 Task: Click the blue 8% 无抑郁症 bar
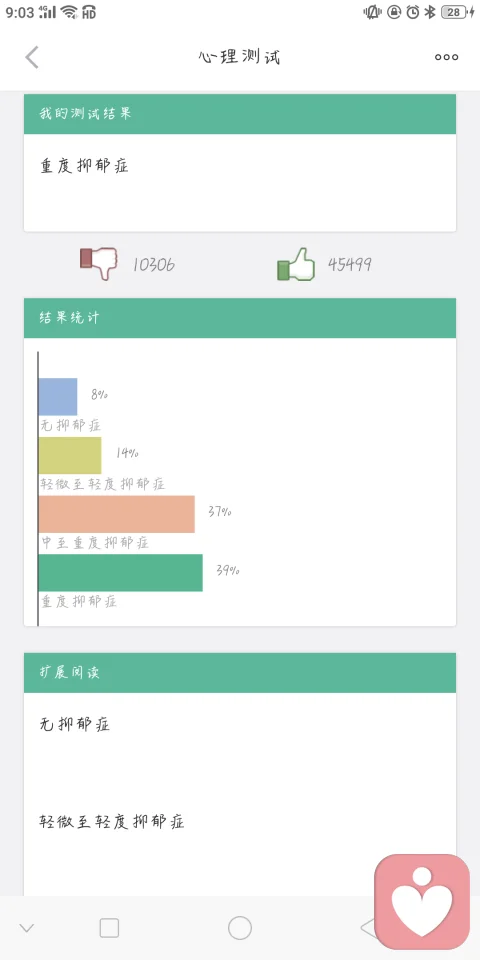[58, 397]
